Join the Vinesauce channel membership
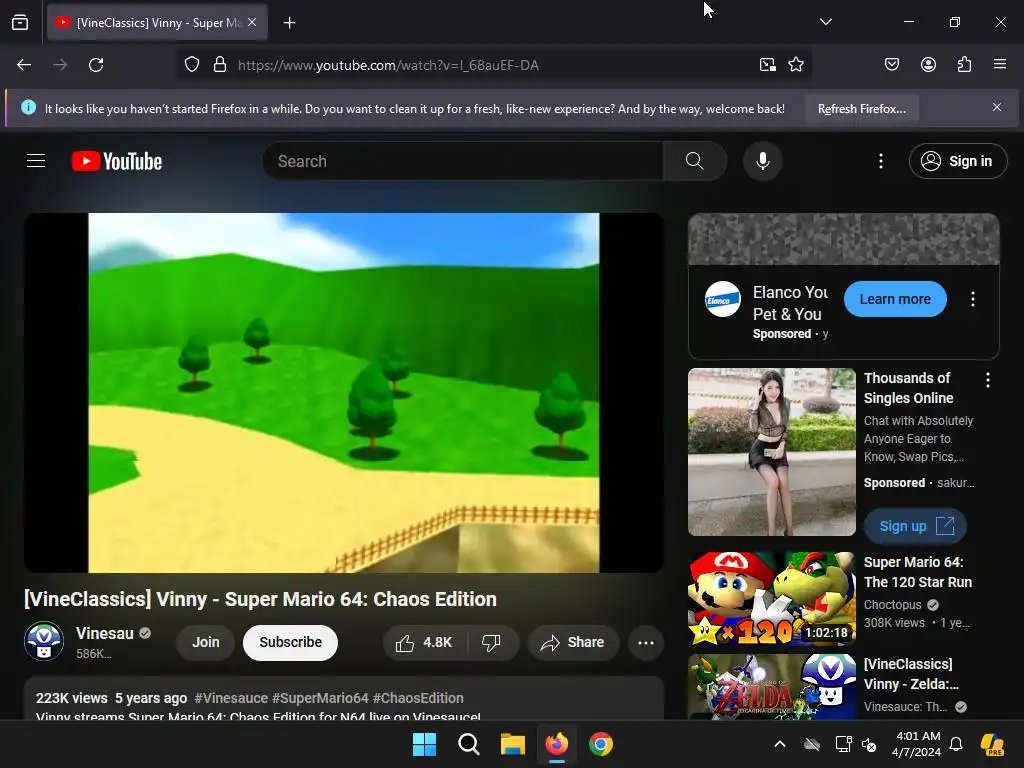 205,642
